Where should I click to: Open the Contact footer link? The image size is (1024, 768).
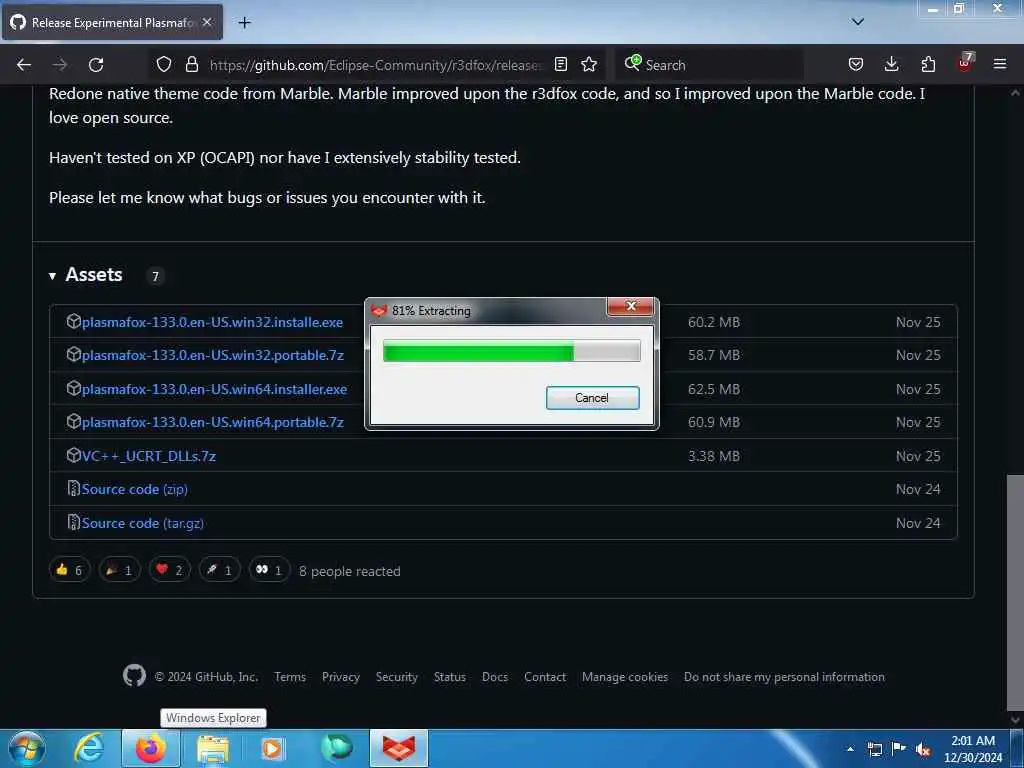point(545,677)
